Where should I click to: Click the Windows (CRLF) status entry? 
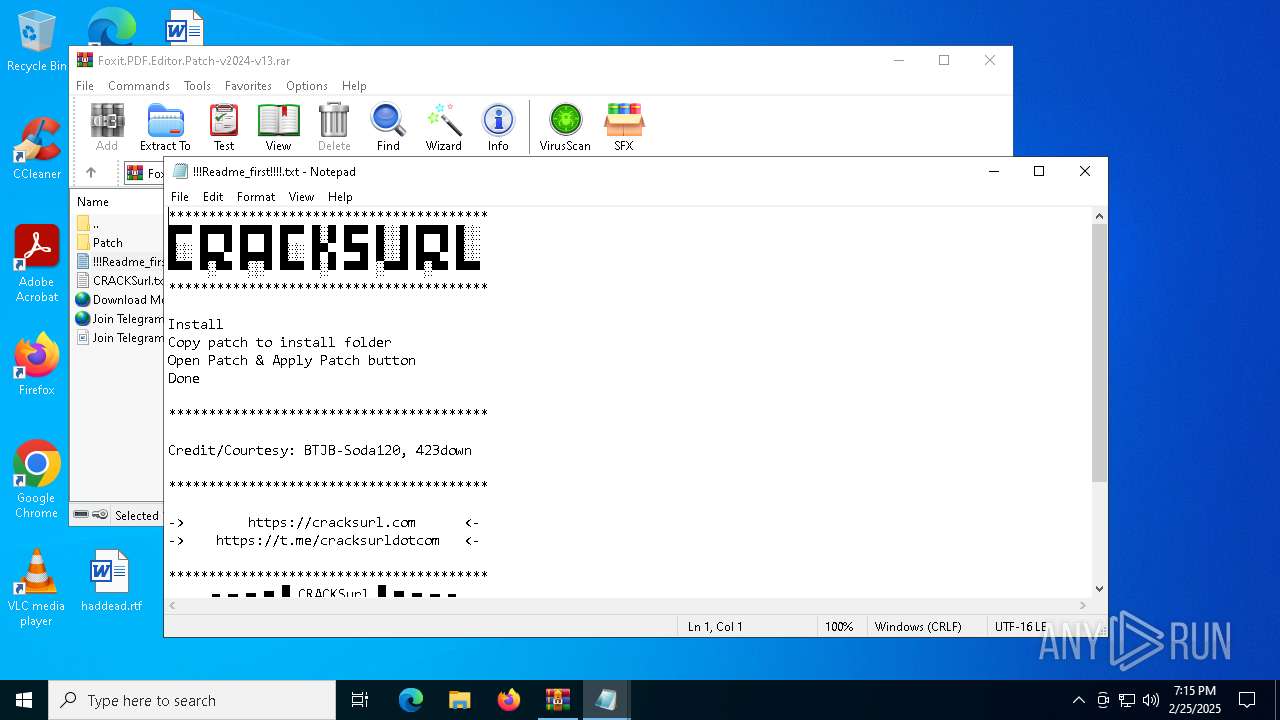tap(918, 627)
